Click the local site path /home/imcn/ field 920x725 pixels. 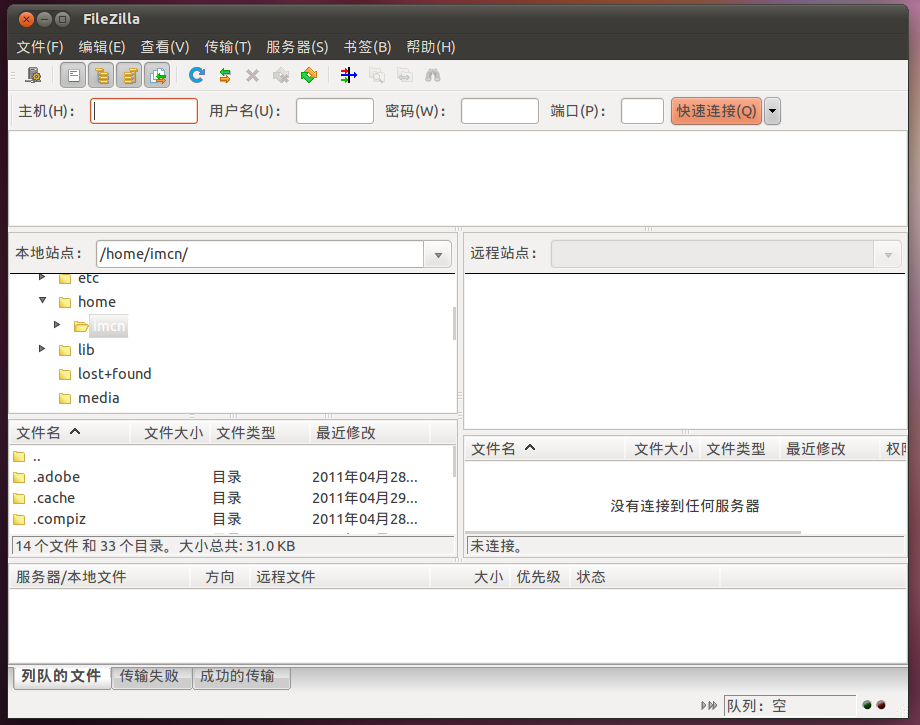[x=260, y=255]
